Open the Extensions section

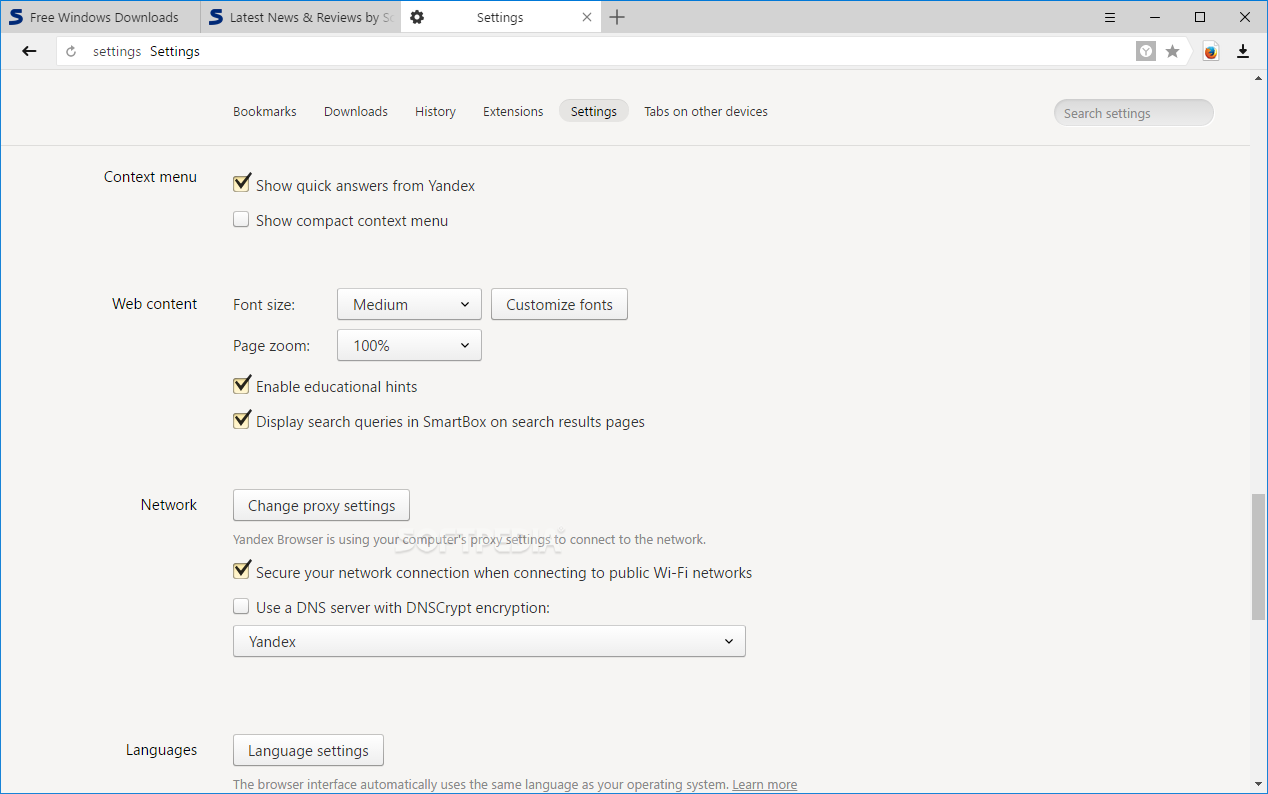pyautogui.click(x=513, y=111)
